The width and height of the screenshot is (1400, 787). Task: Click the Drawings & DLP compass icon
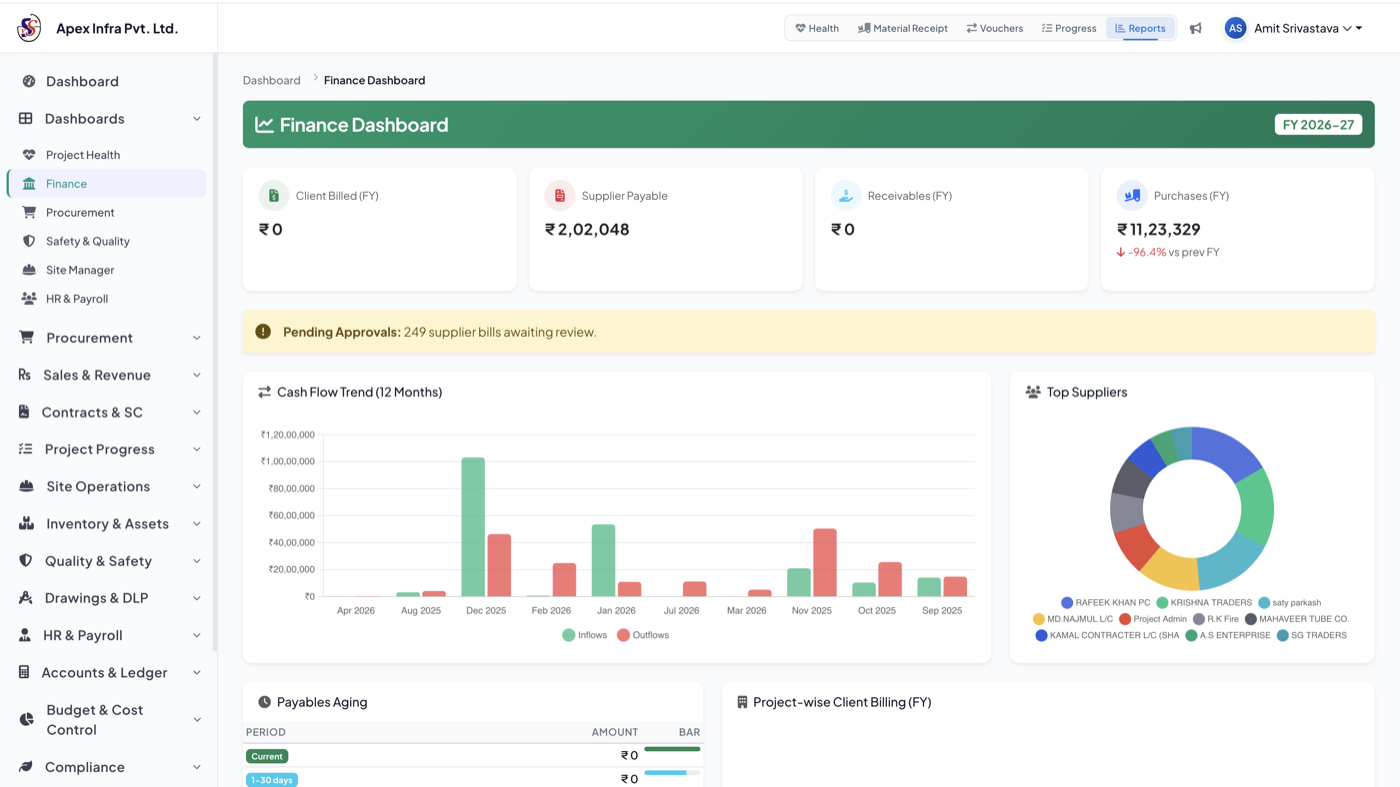25,598
